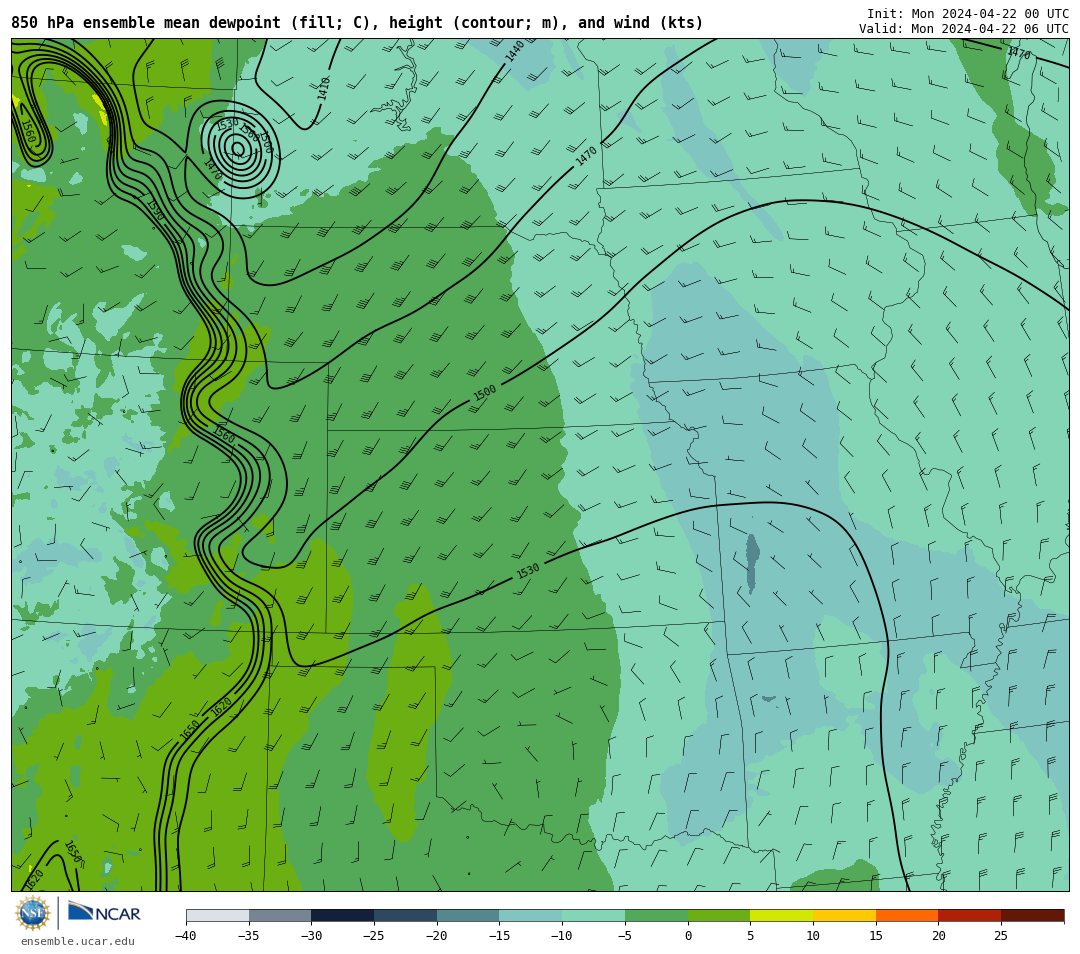
Task: Click the -40 colorbar tick label
Action: 185,935
